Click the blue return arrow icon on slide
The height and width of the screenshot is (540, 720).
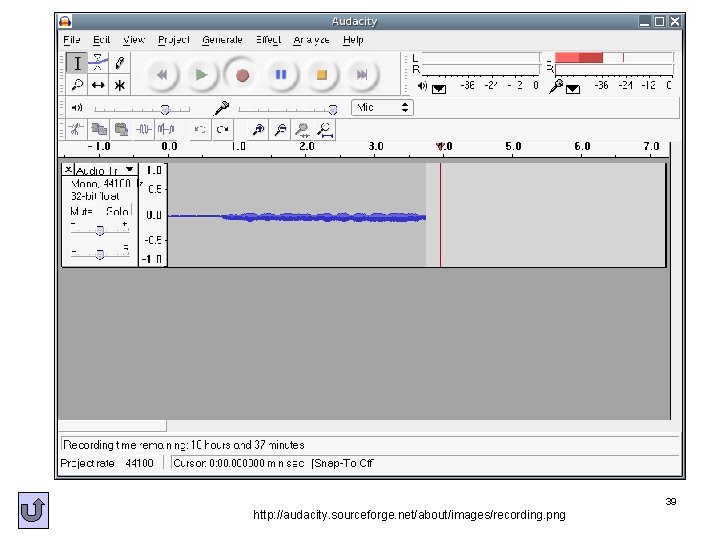click(34, 511)
